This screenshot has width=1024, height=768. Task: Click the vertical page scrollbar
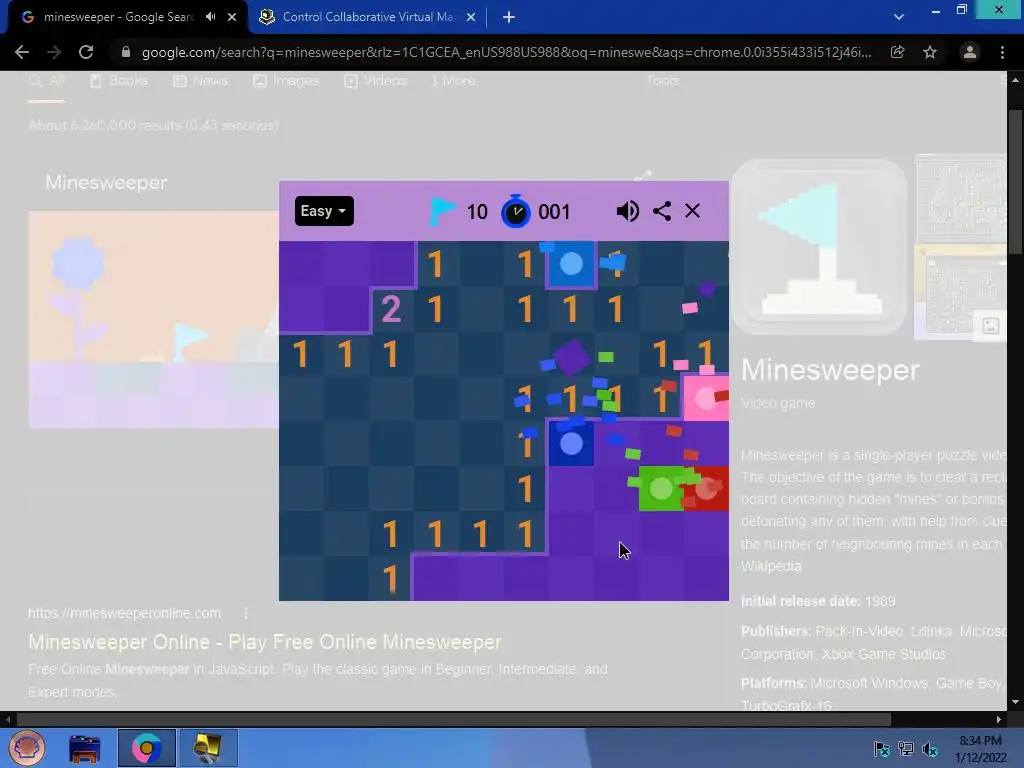click(1016, 183)
